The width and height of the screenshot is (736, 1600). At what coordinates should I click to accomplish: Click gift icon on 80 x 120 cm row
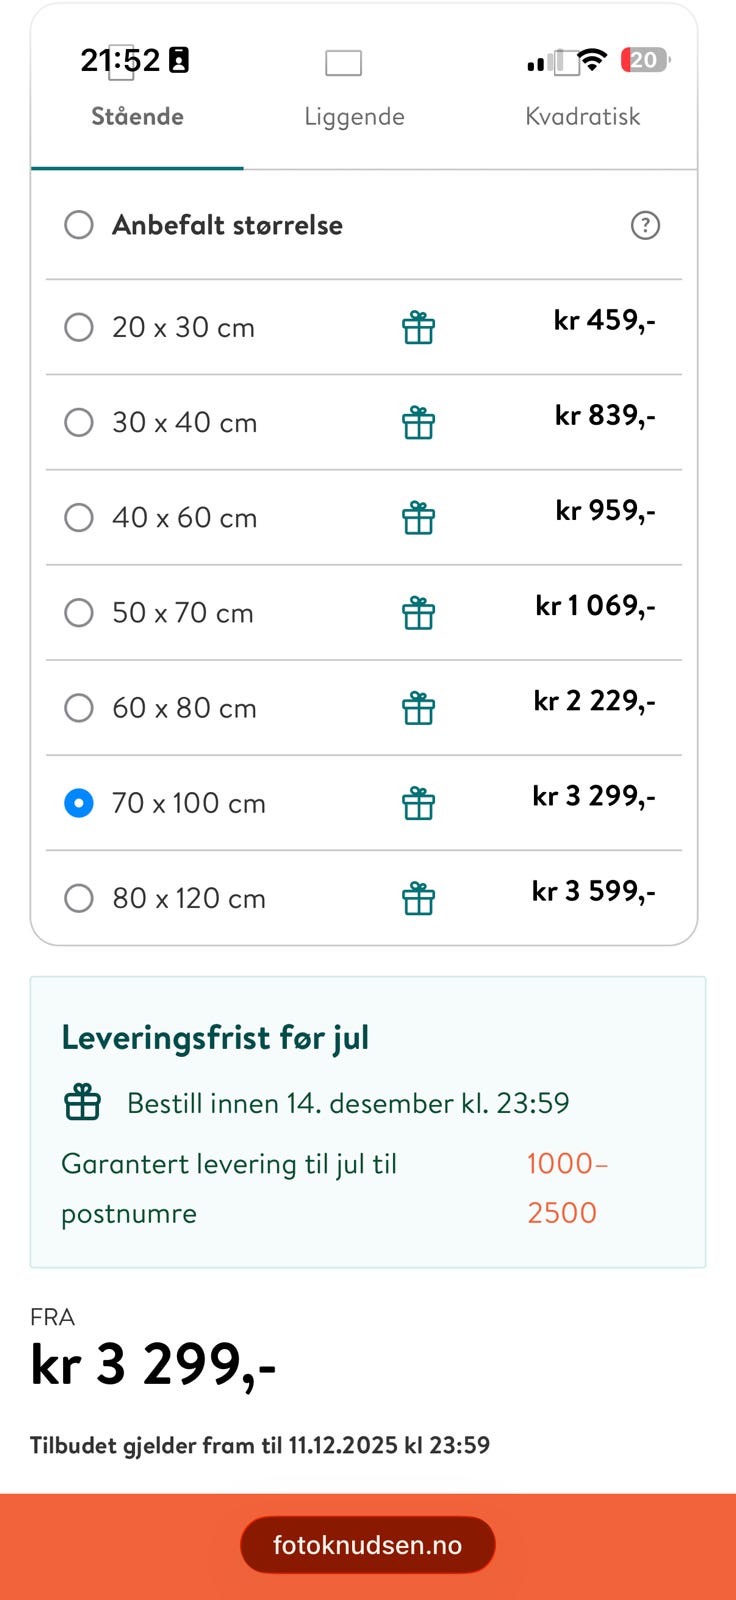click(x=418, y=898)
